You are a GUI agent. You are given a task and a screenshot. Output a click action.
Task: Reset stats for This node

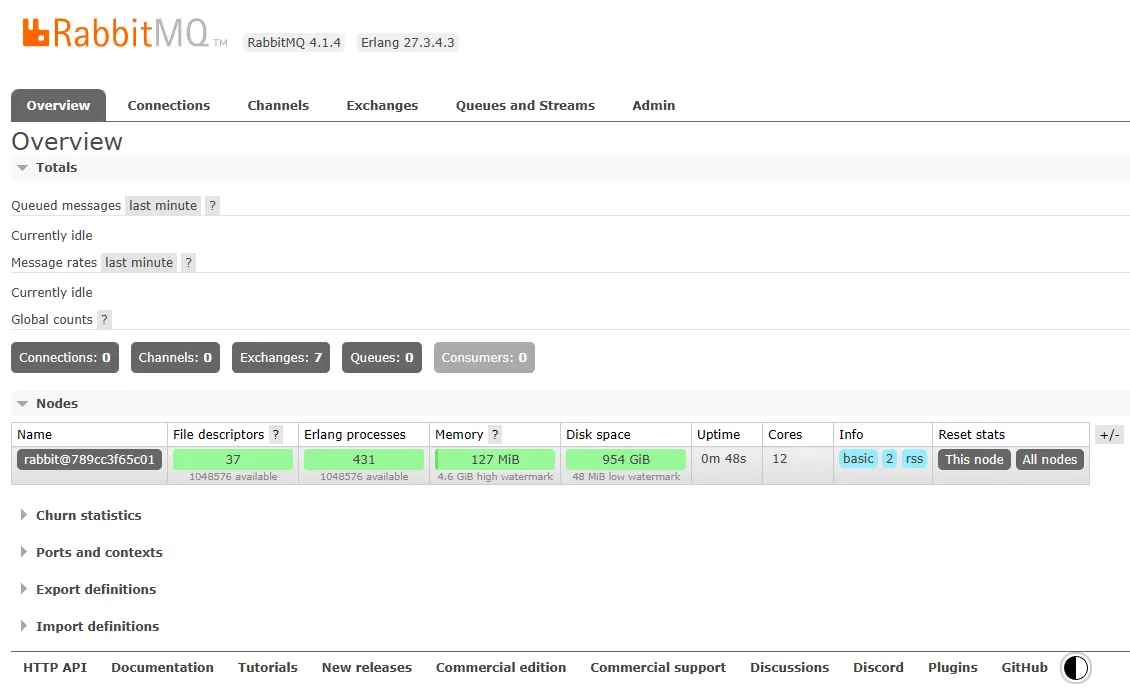(974, 459)
